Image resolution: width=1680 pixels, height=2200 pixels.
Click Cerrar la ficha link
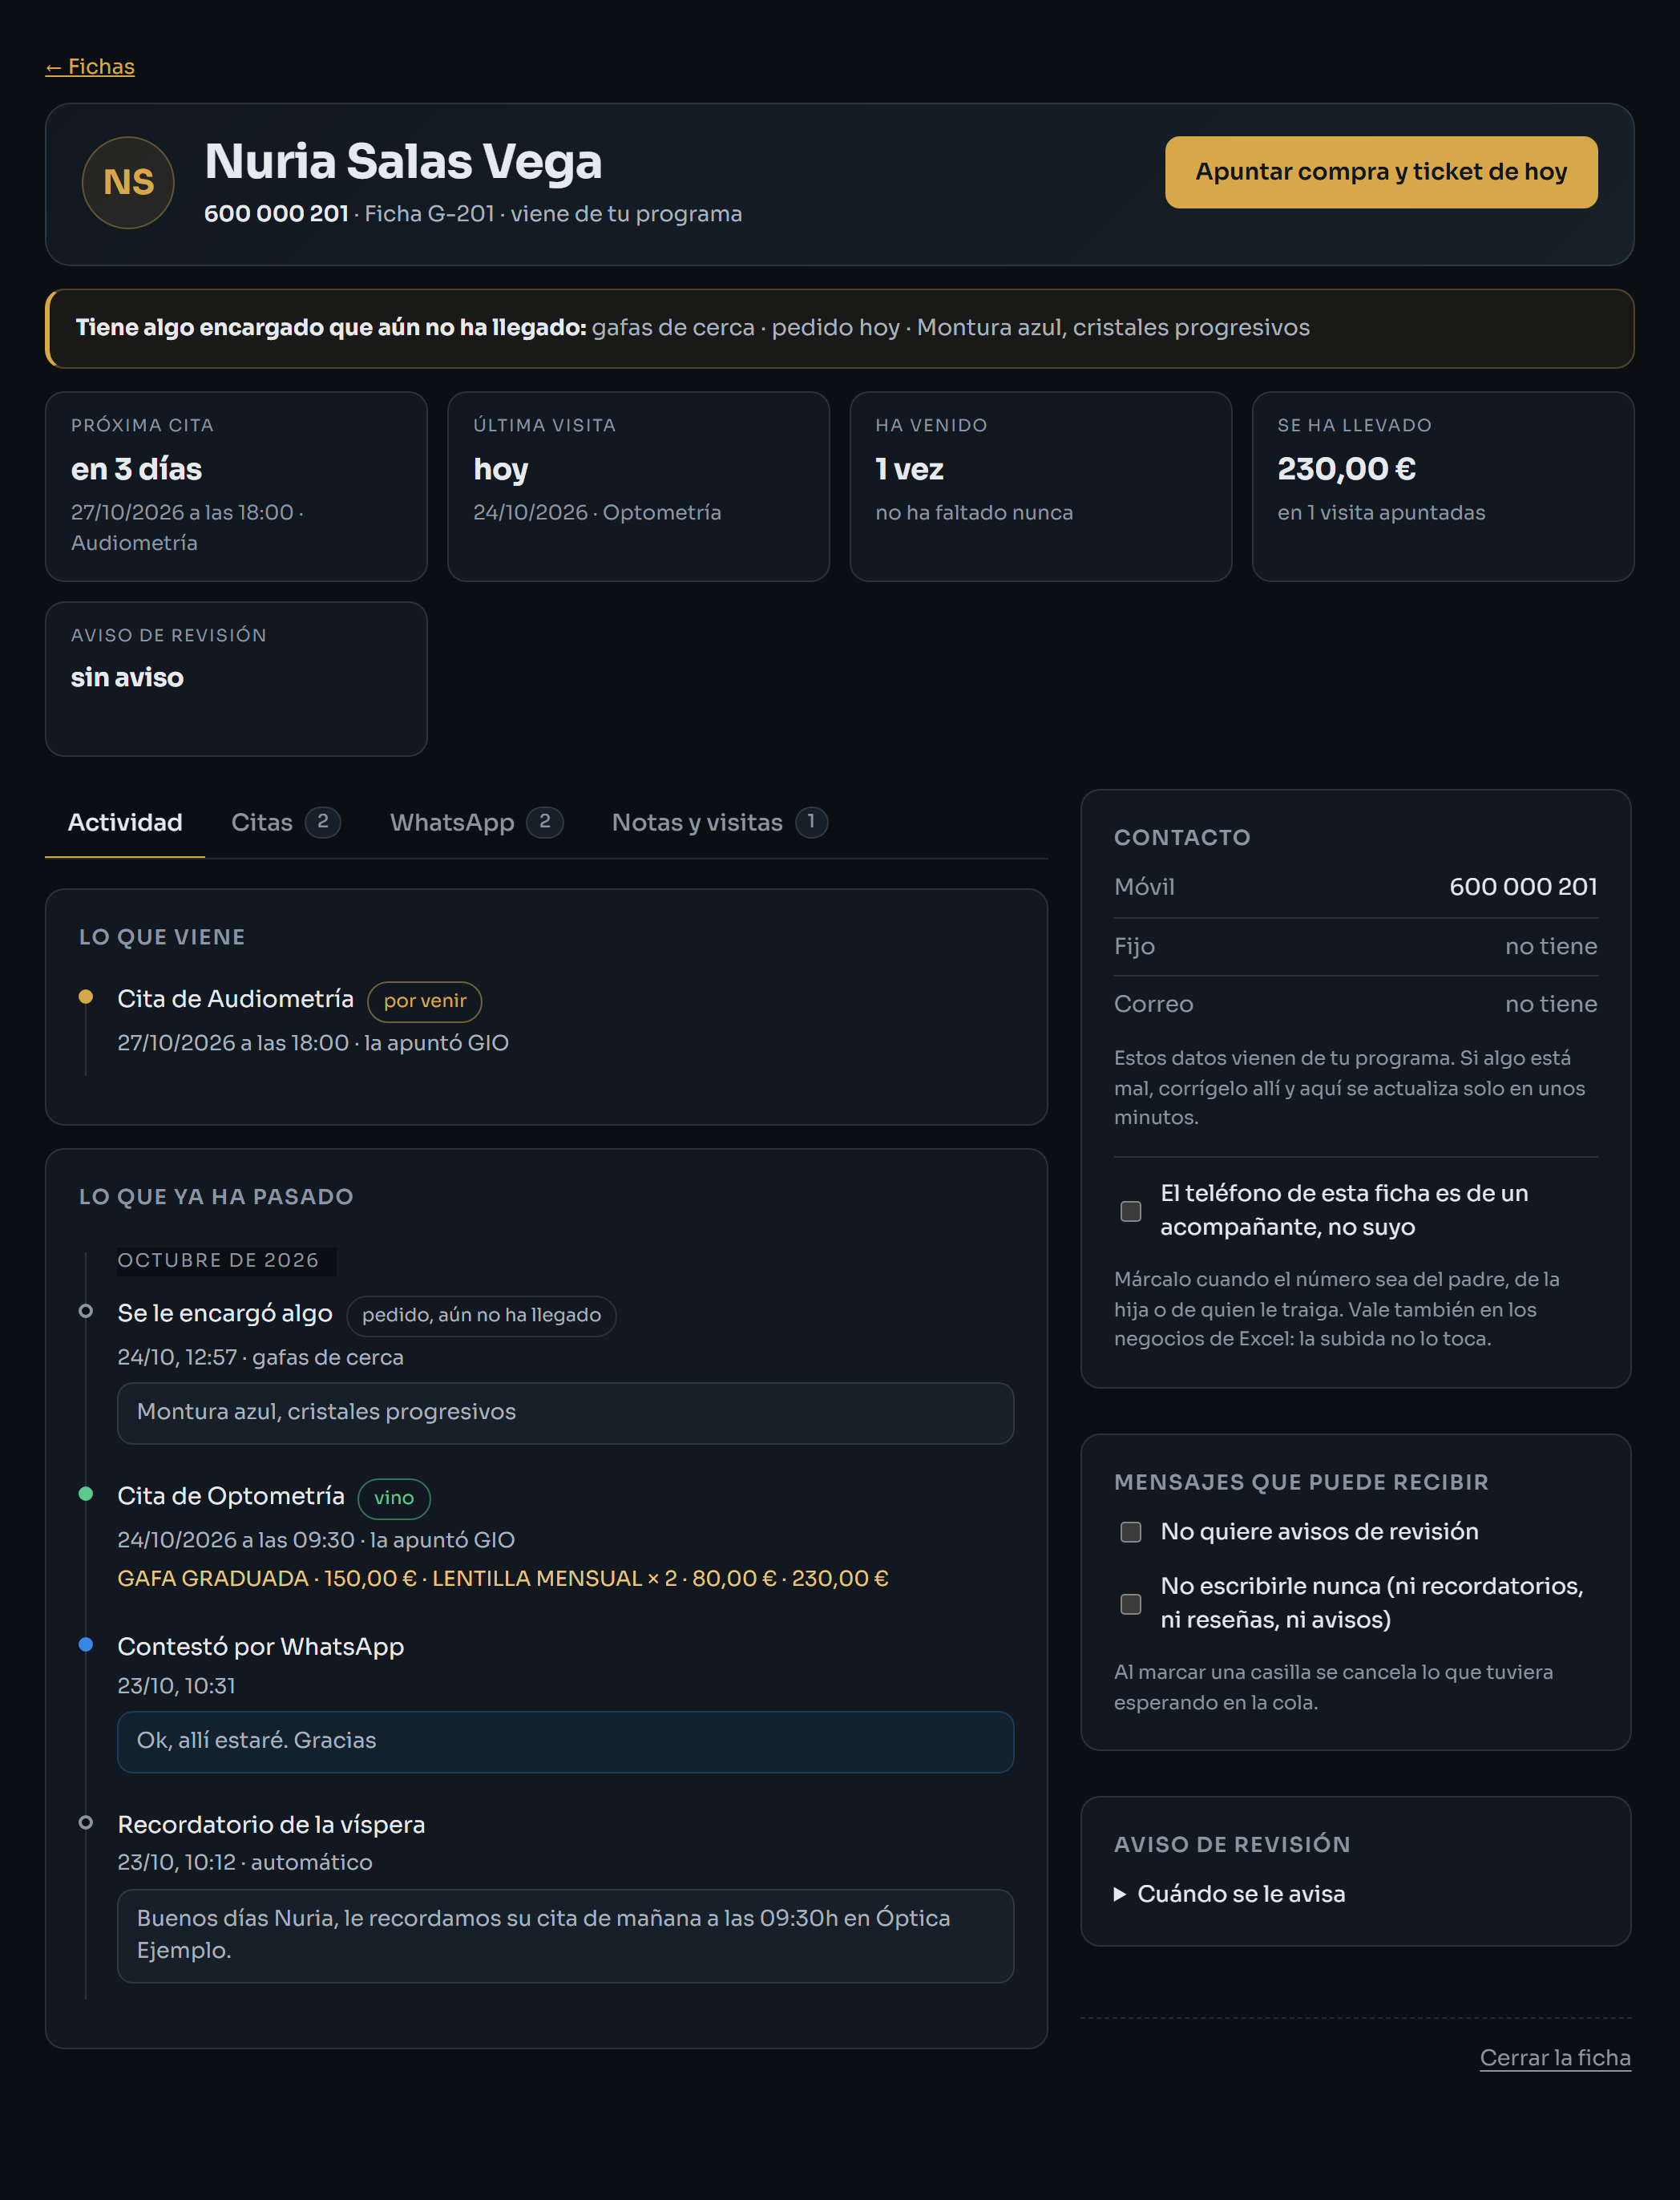pos(1555,2058)
